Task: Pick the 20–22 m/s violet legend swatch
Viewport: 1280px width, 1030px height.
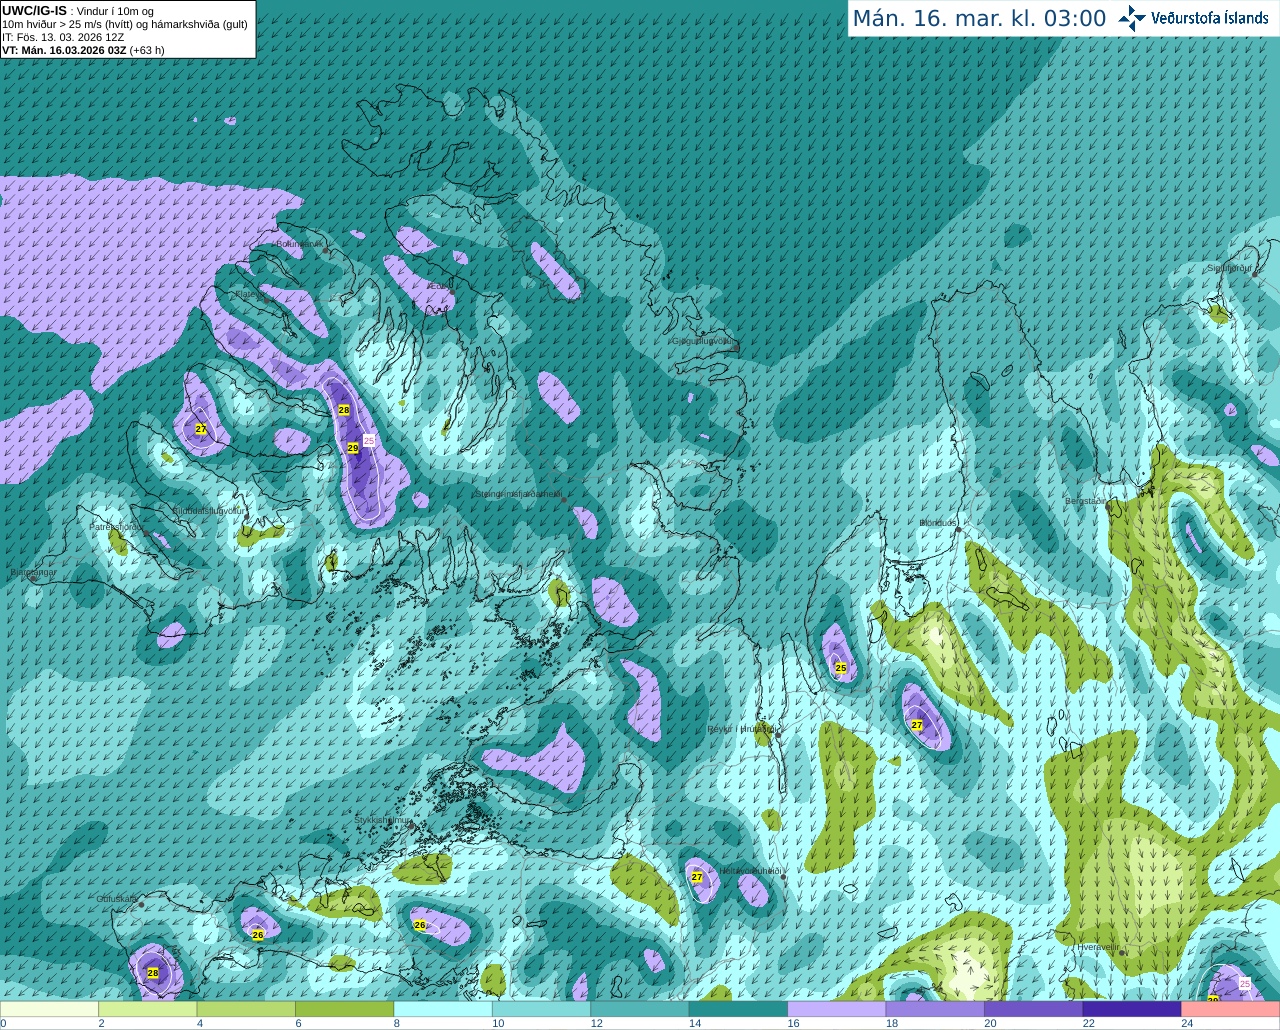Action: coord(1034,1009)
